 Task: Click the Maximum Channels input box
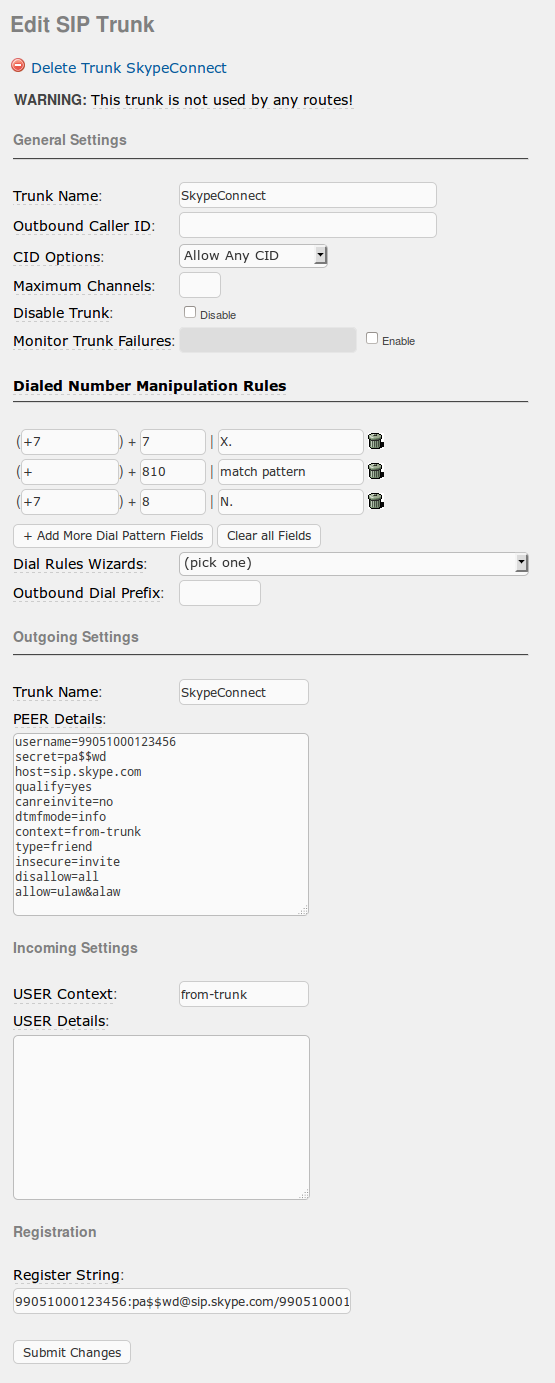(x=200, y=285)
